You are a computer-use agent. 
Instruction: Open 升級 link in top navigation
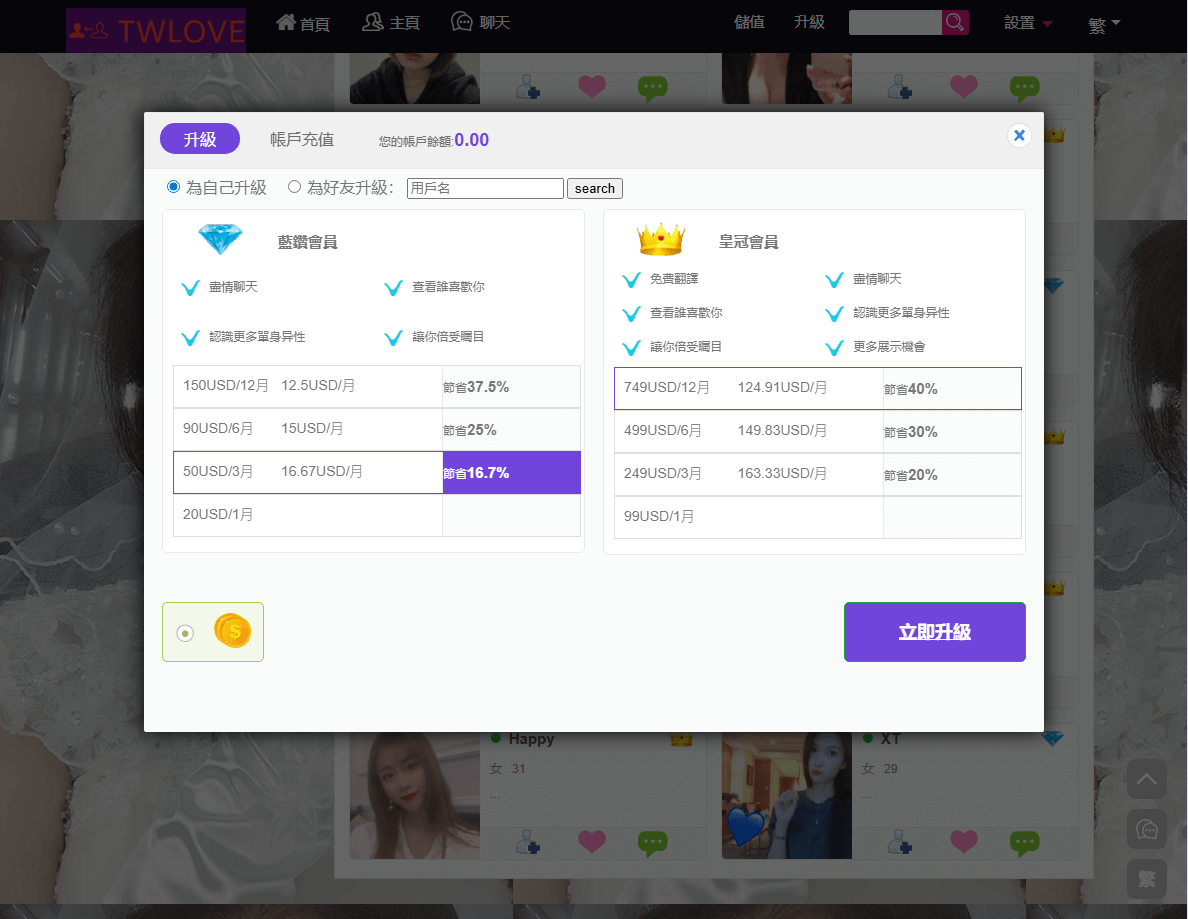pos(809,22)
